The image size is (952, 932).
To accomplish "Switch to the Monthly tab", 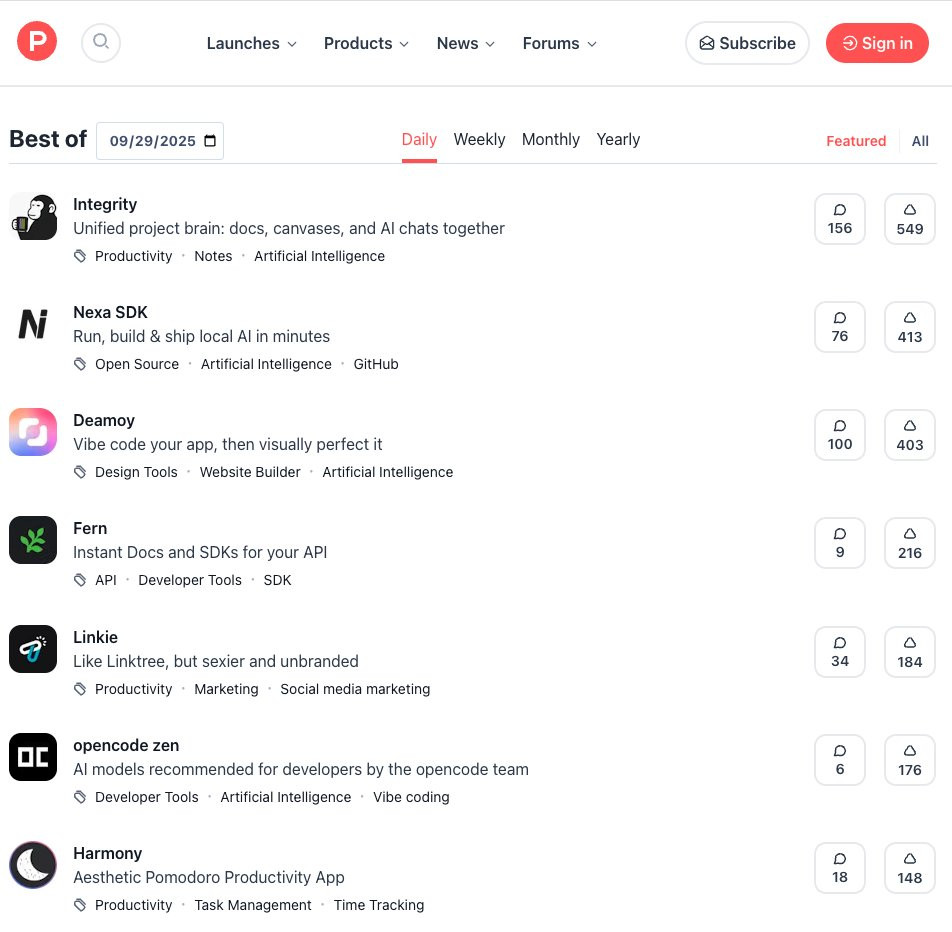I will (551, 140).
